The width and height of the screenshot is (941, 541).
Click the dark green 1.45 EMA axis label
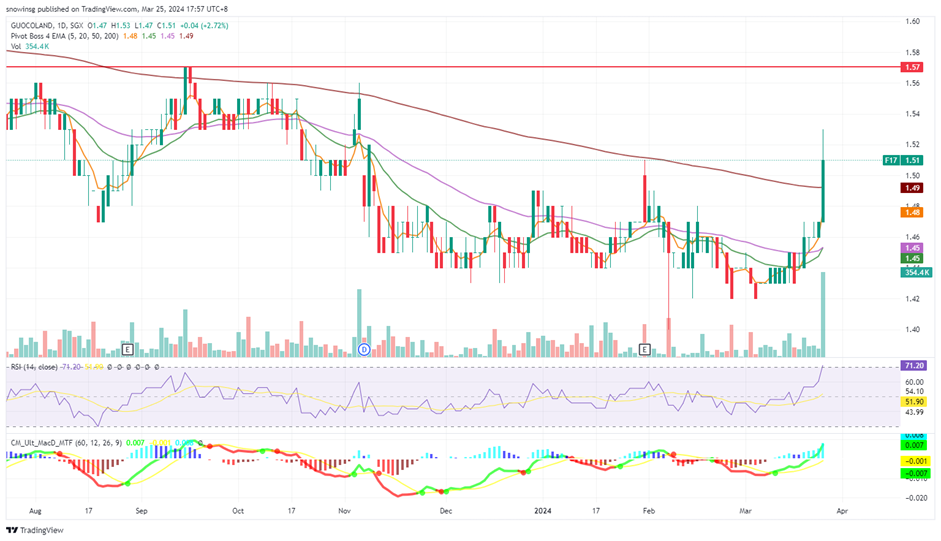(912, 258)
